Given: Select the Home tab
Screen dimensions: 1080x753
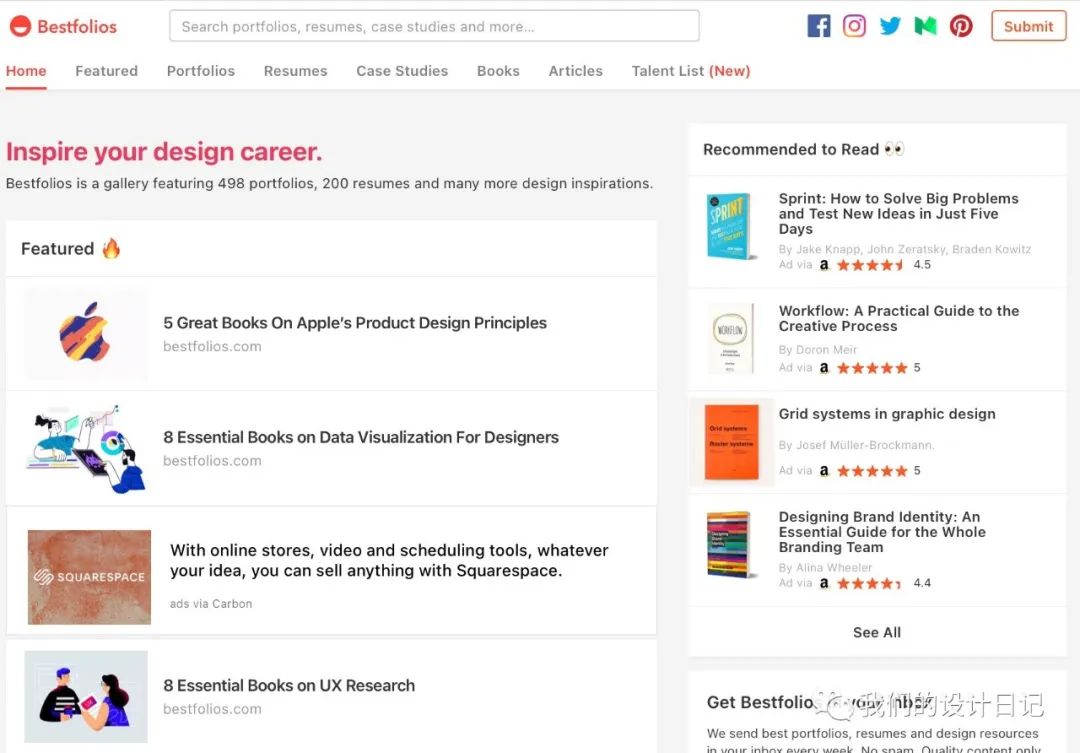Looking at the screenshot, I should coord(26,71).
